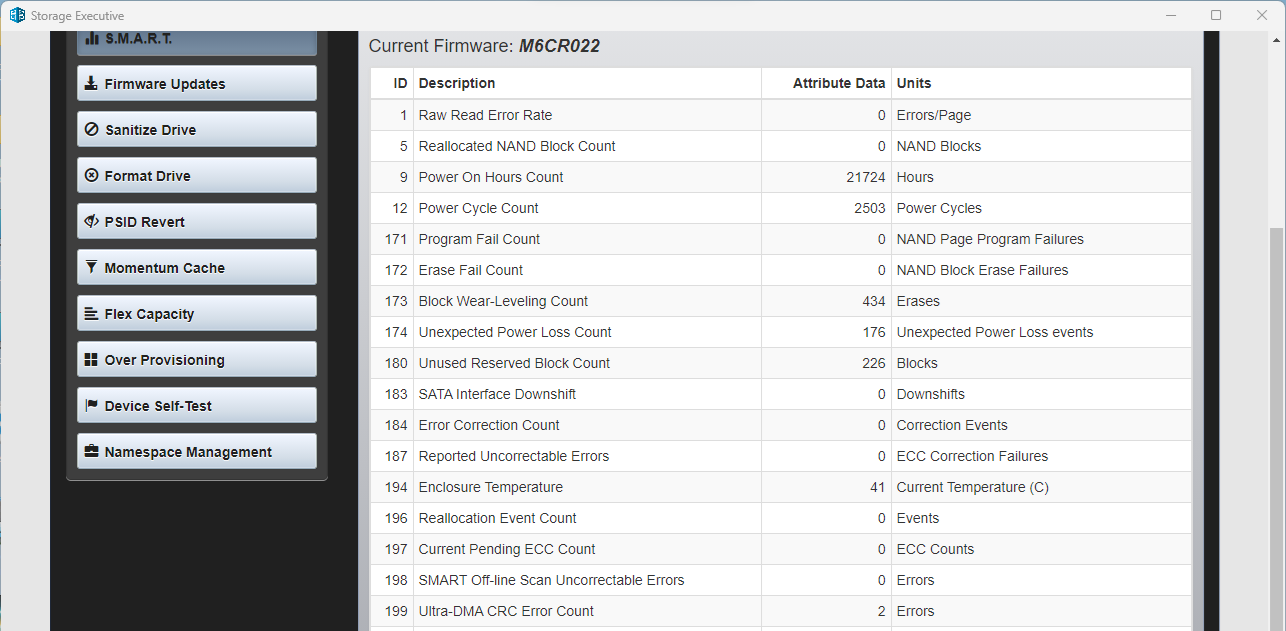Go to the Over Provisioning page

[197, 360]
